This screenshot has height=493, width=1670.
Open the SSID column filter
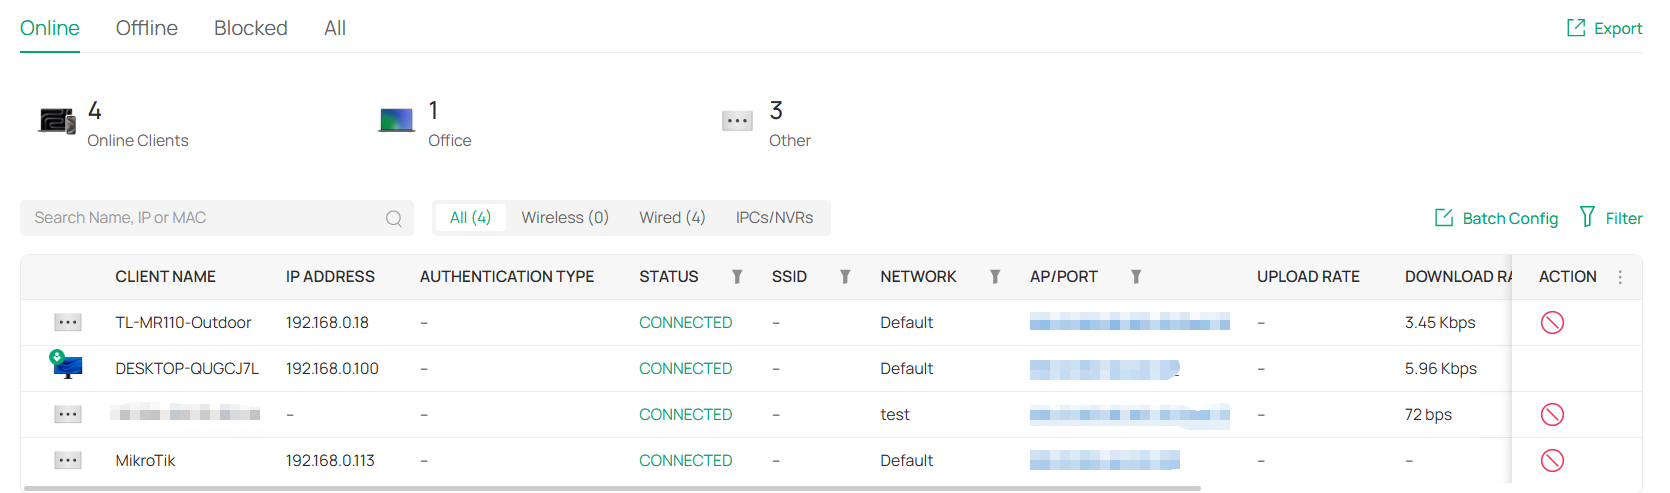845,277
